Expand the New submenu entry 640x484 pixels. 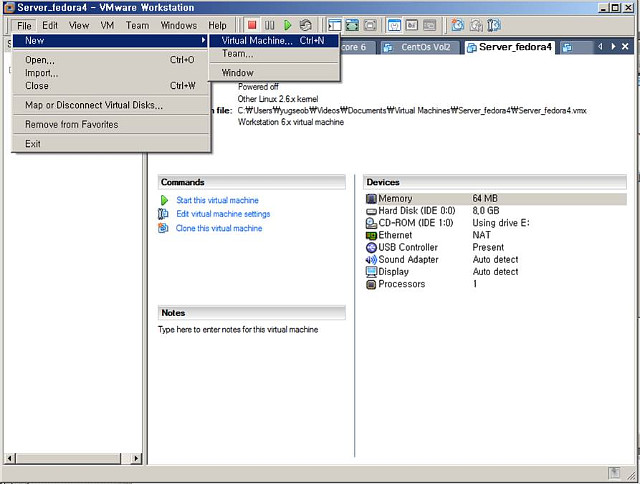point(110,40)
